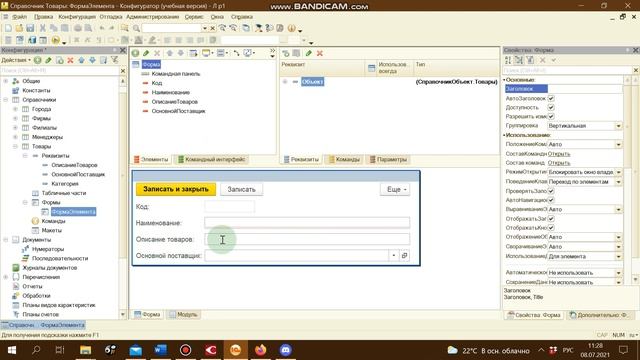Viewport: 640px width, 360px height.
Task: Open Firefox from the taskbar
Action: pos(260,350)
